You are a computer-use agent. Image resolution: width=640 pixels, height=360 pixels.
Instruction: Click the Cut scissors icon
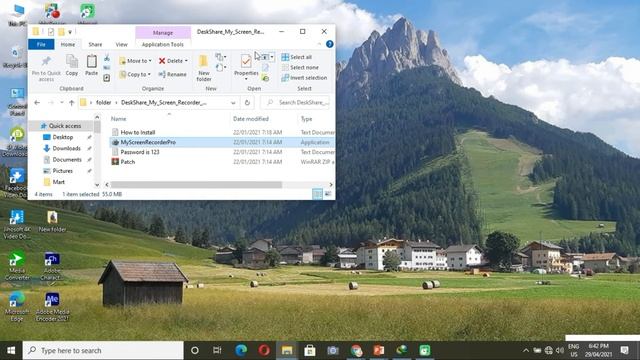tap(107, 58)
